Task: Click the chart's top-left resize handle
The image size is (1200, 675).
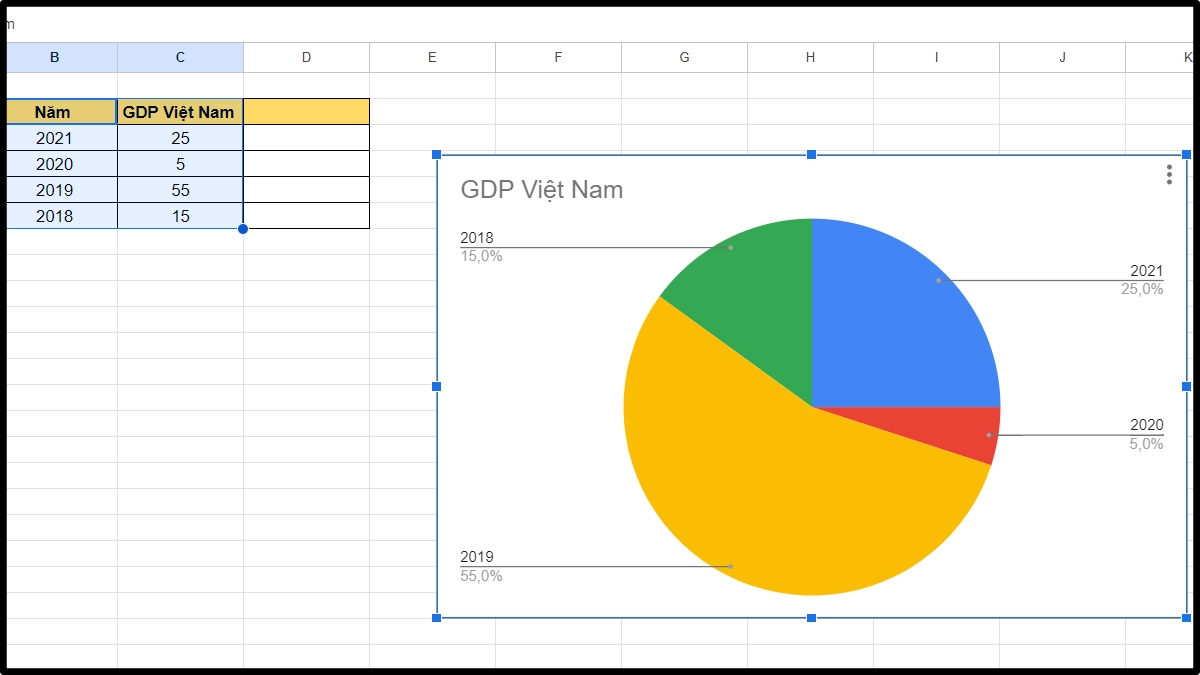Action: [436, 154]
